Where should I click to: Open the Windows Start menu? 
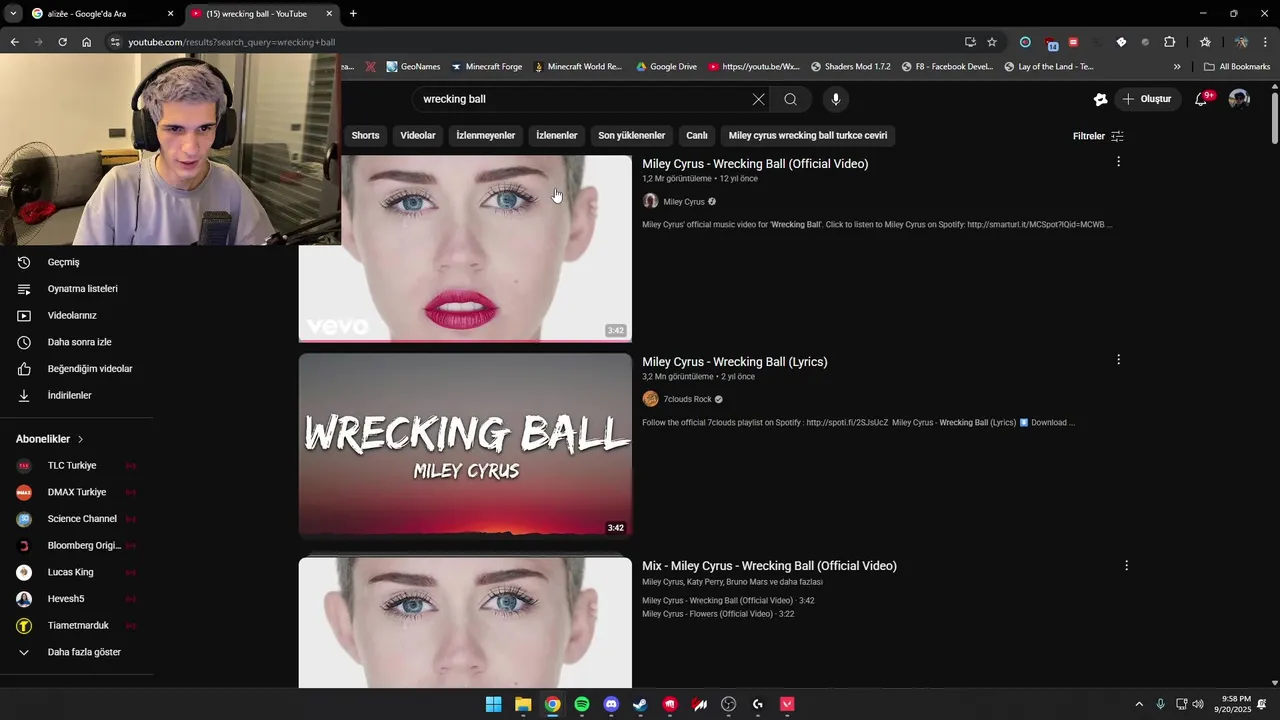[x=493, y=704]
